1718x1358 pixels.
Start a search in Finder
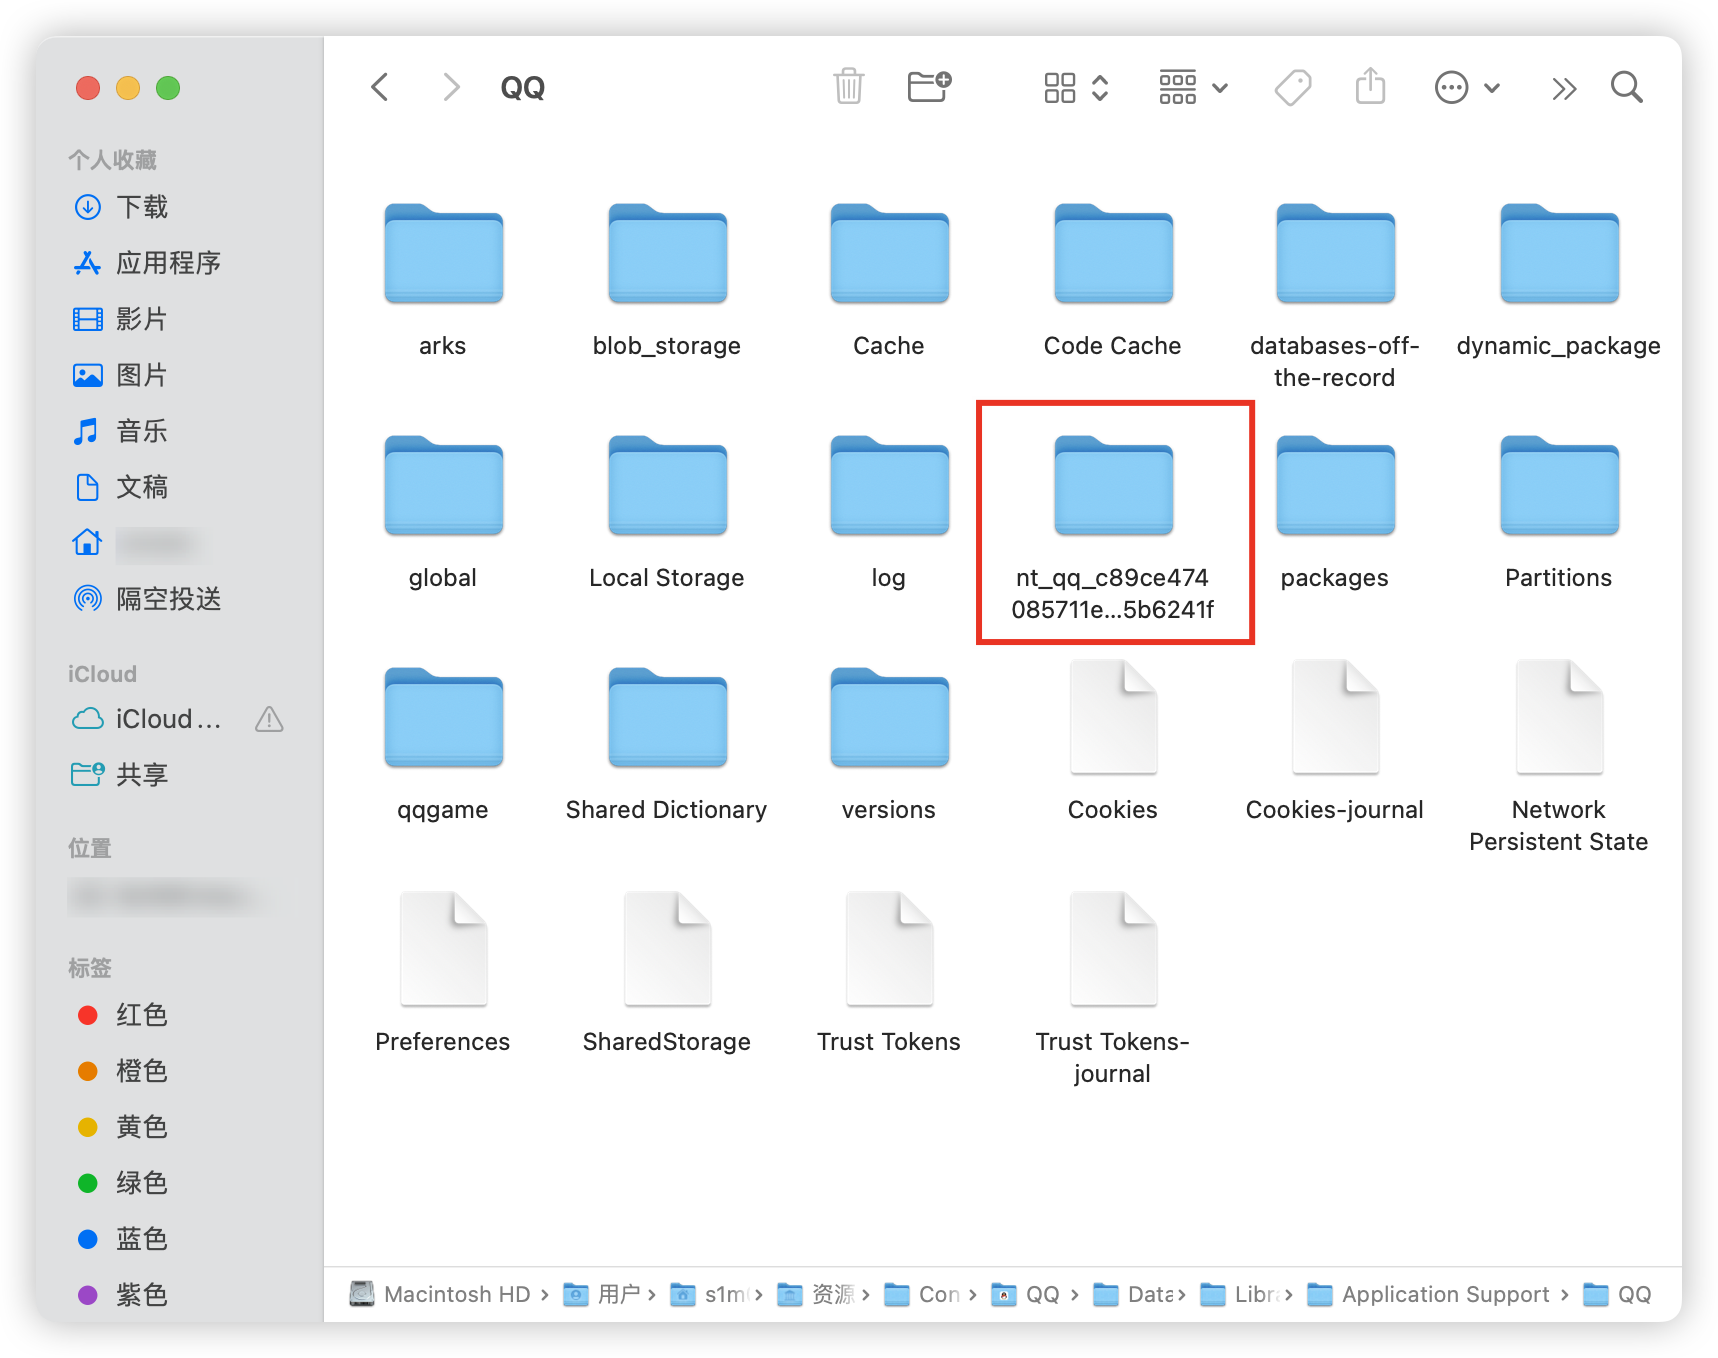pos(1626,88)
